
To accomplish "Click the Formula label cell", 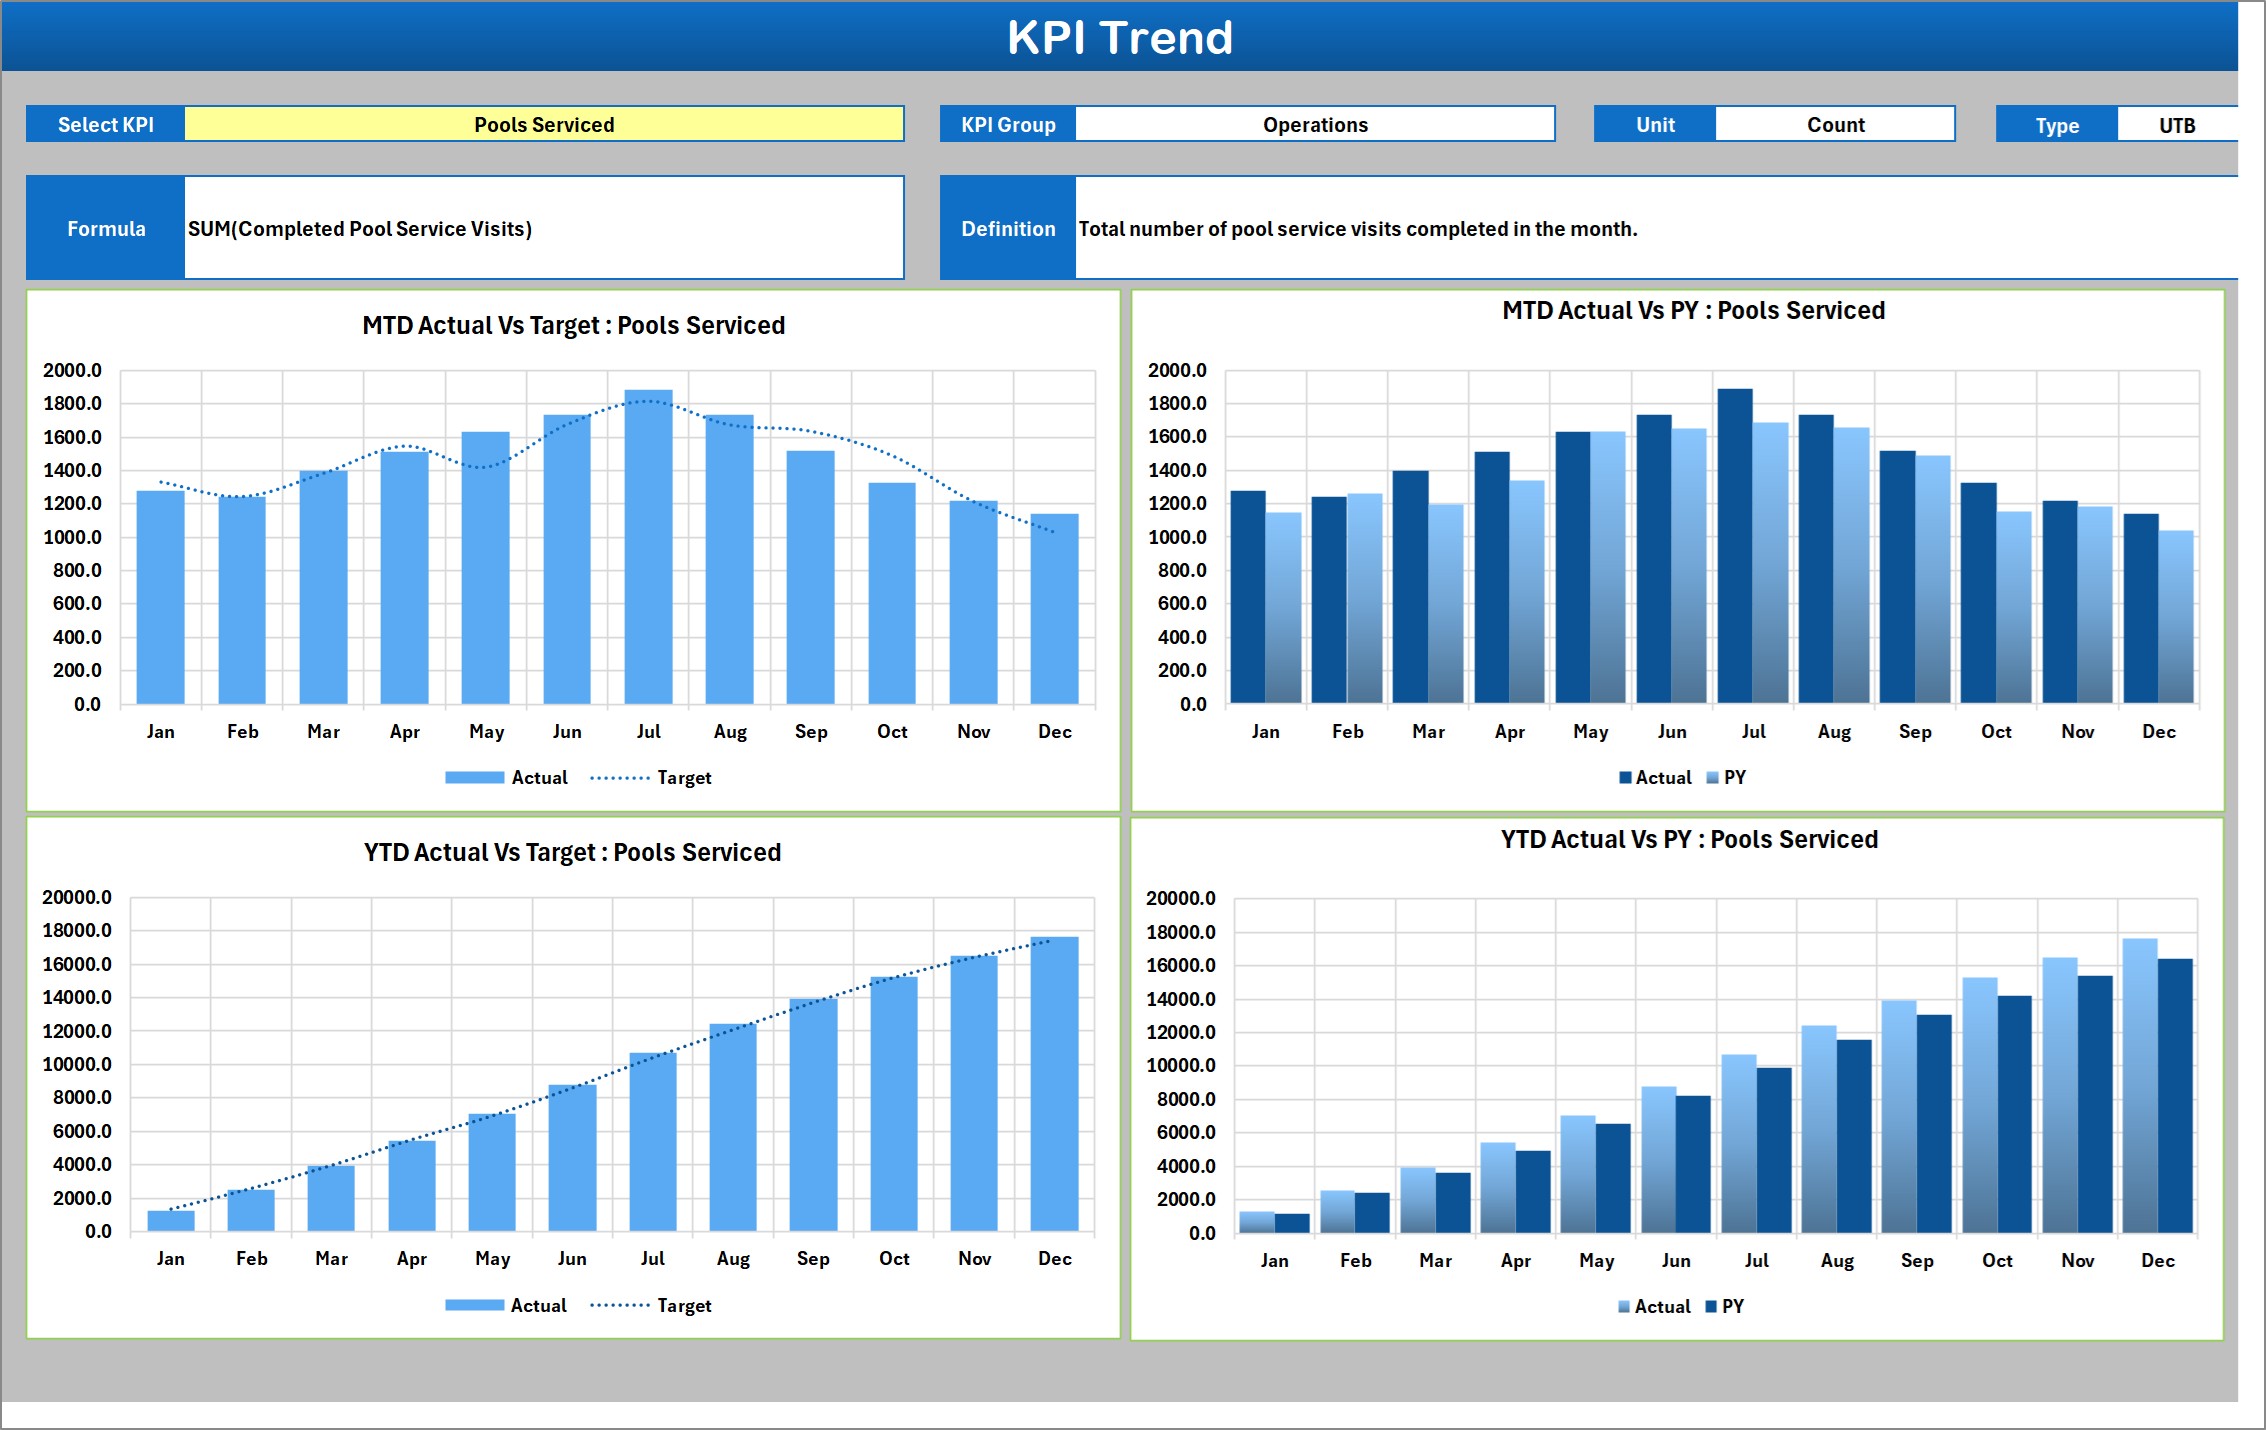I will [106, 228].
